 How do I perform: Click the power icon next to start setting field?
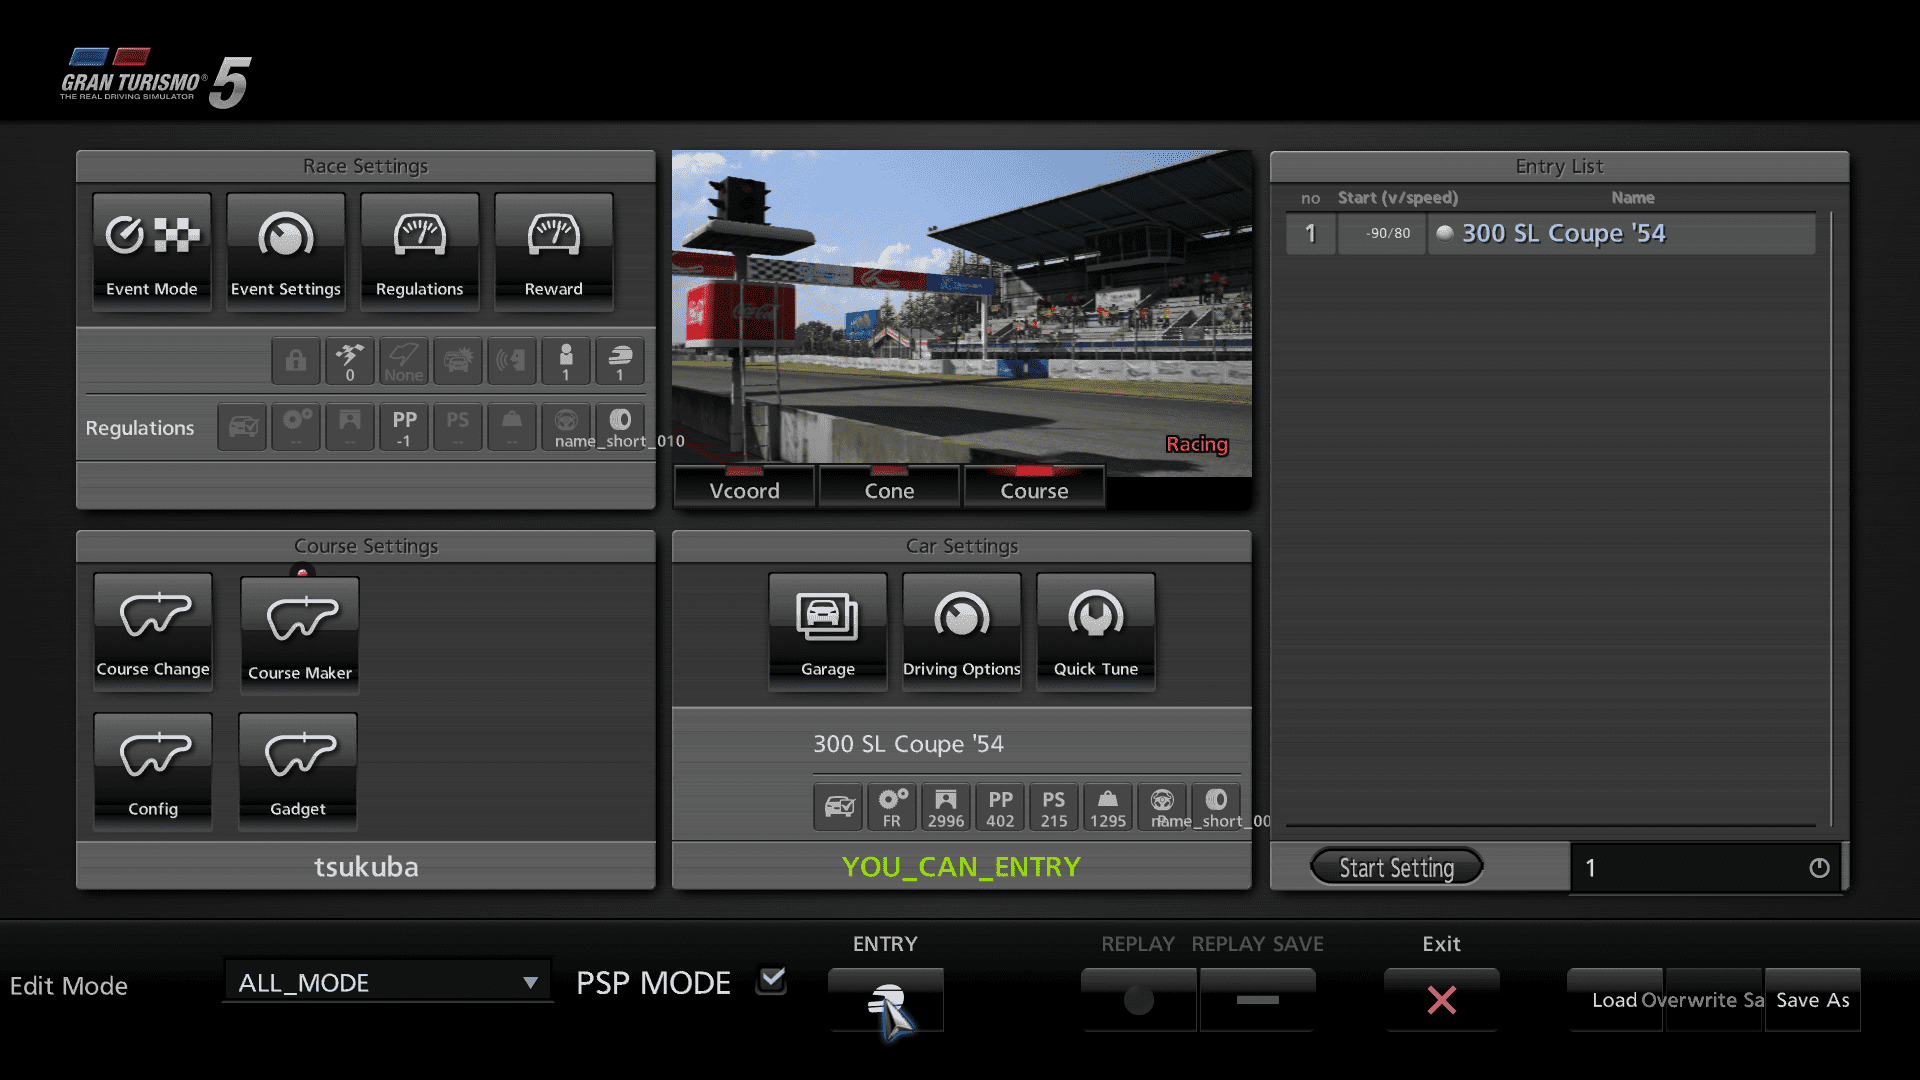(x=1819, y=867)
